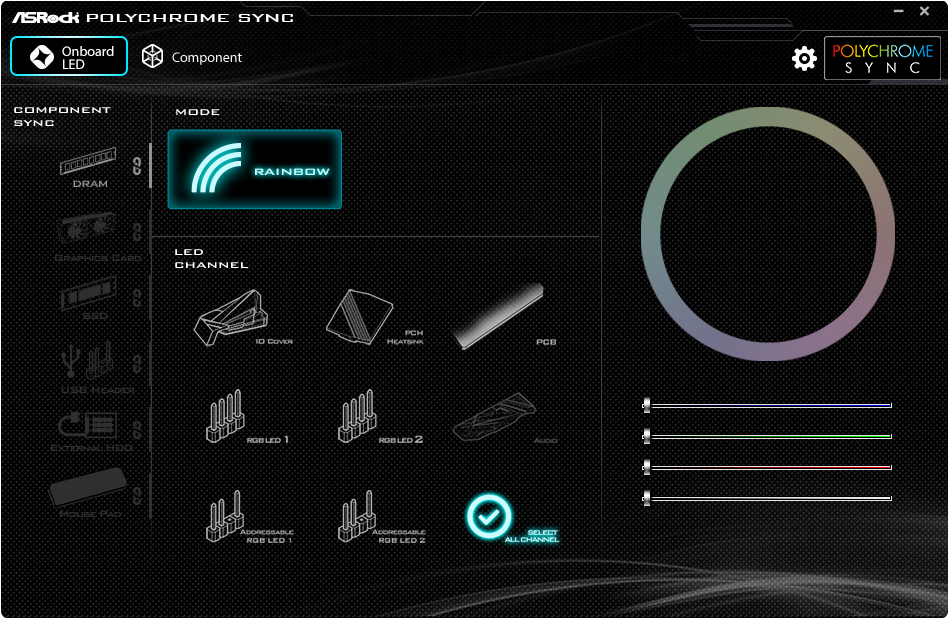Click the blue channel slider

tap(767, 405)
